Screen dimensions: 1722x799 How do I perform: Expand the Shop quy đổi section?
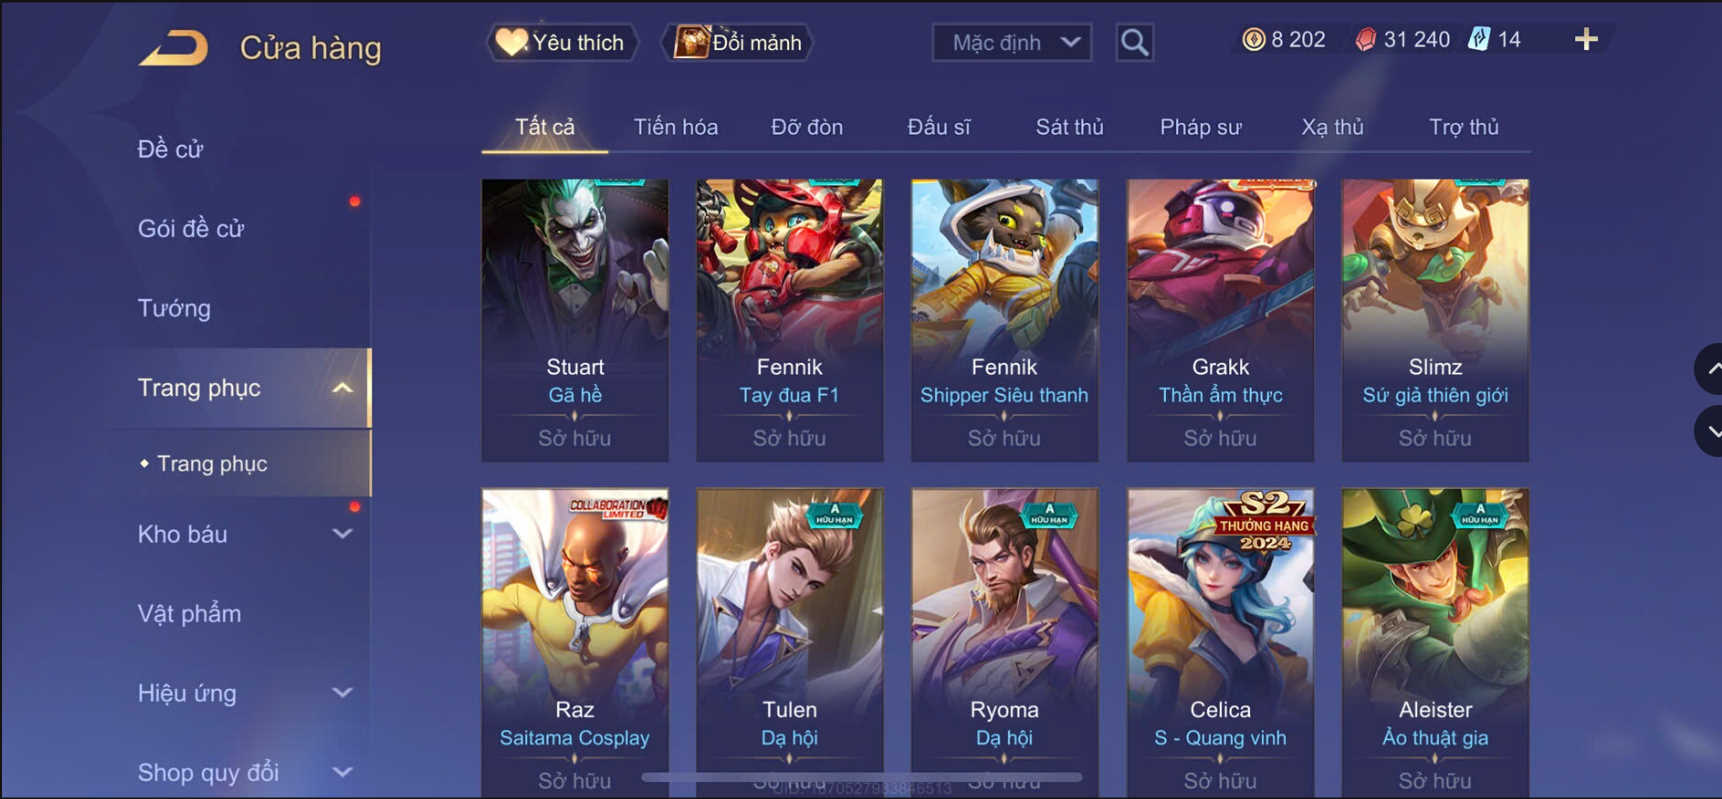click(342, 772)
